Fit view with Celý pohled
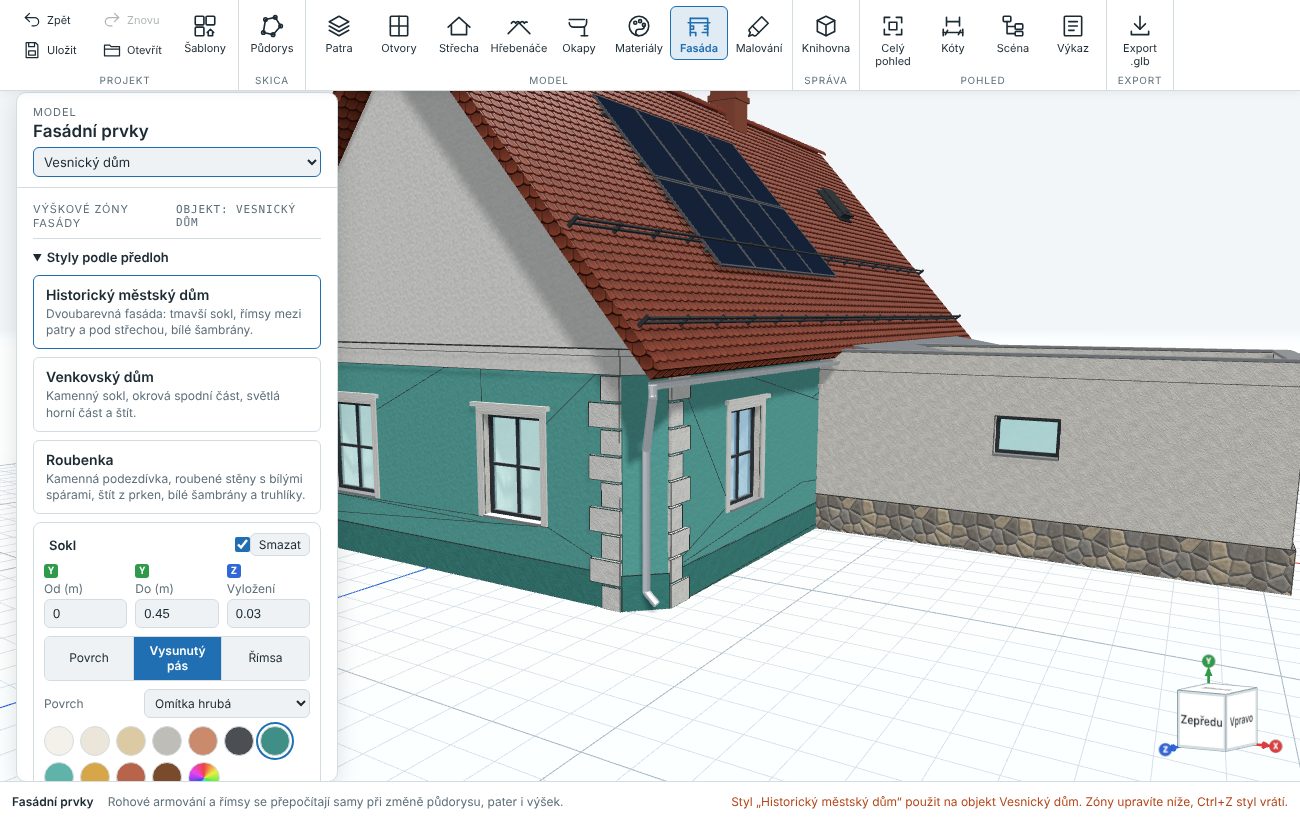Image resolution: width=1300 pixels, height=820 pixels. tap(893, 40)
